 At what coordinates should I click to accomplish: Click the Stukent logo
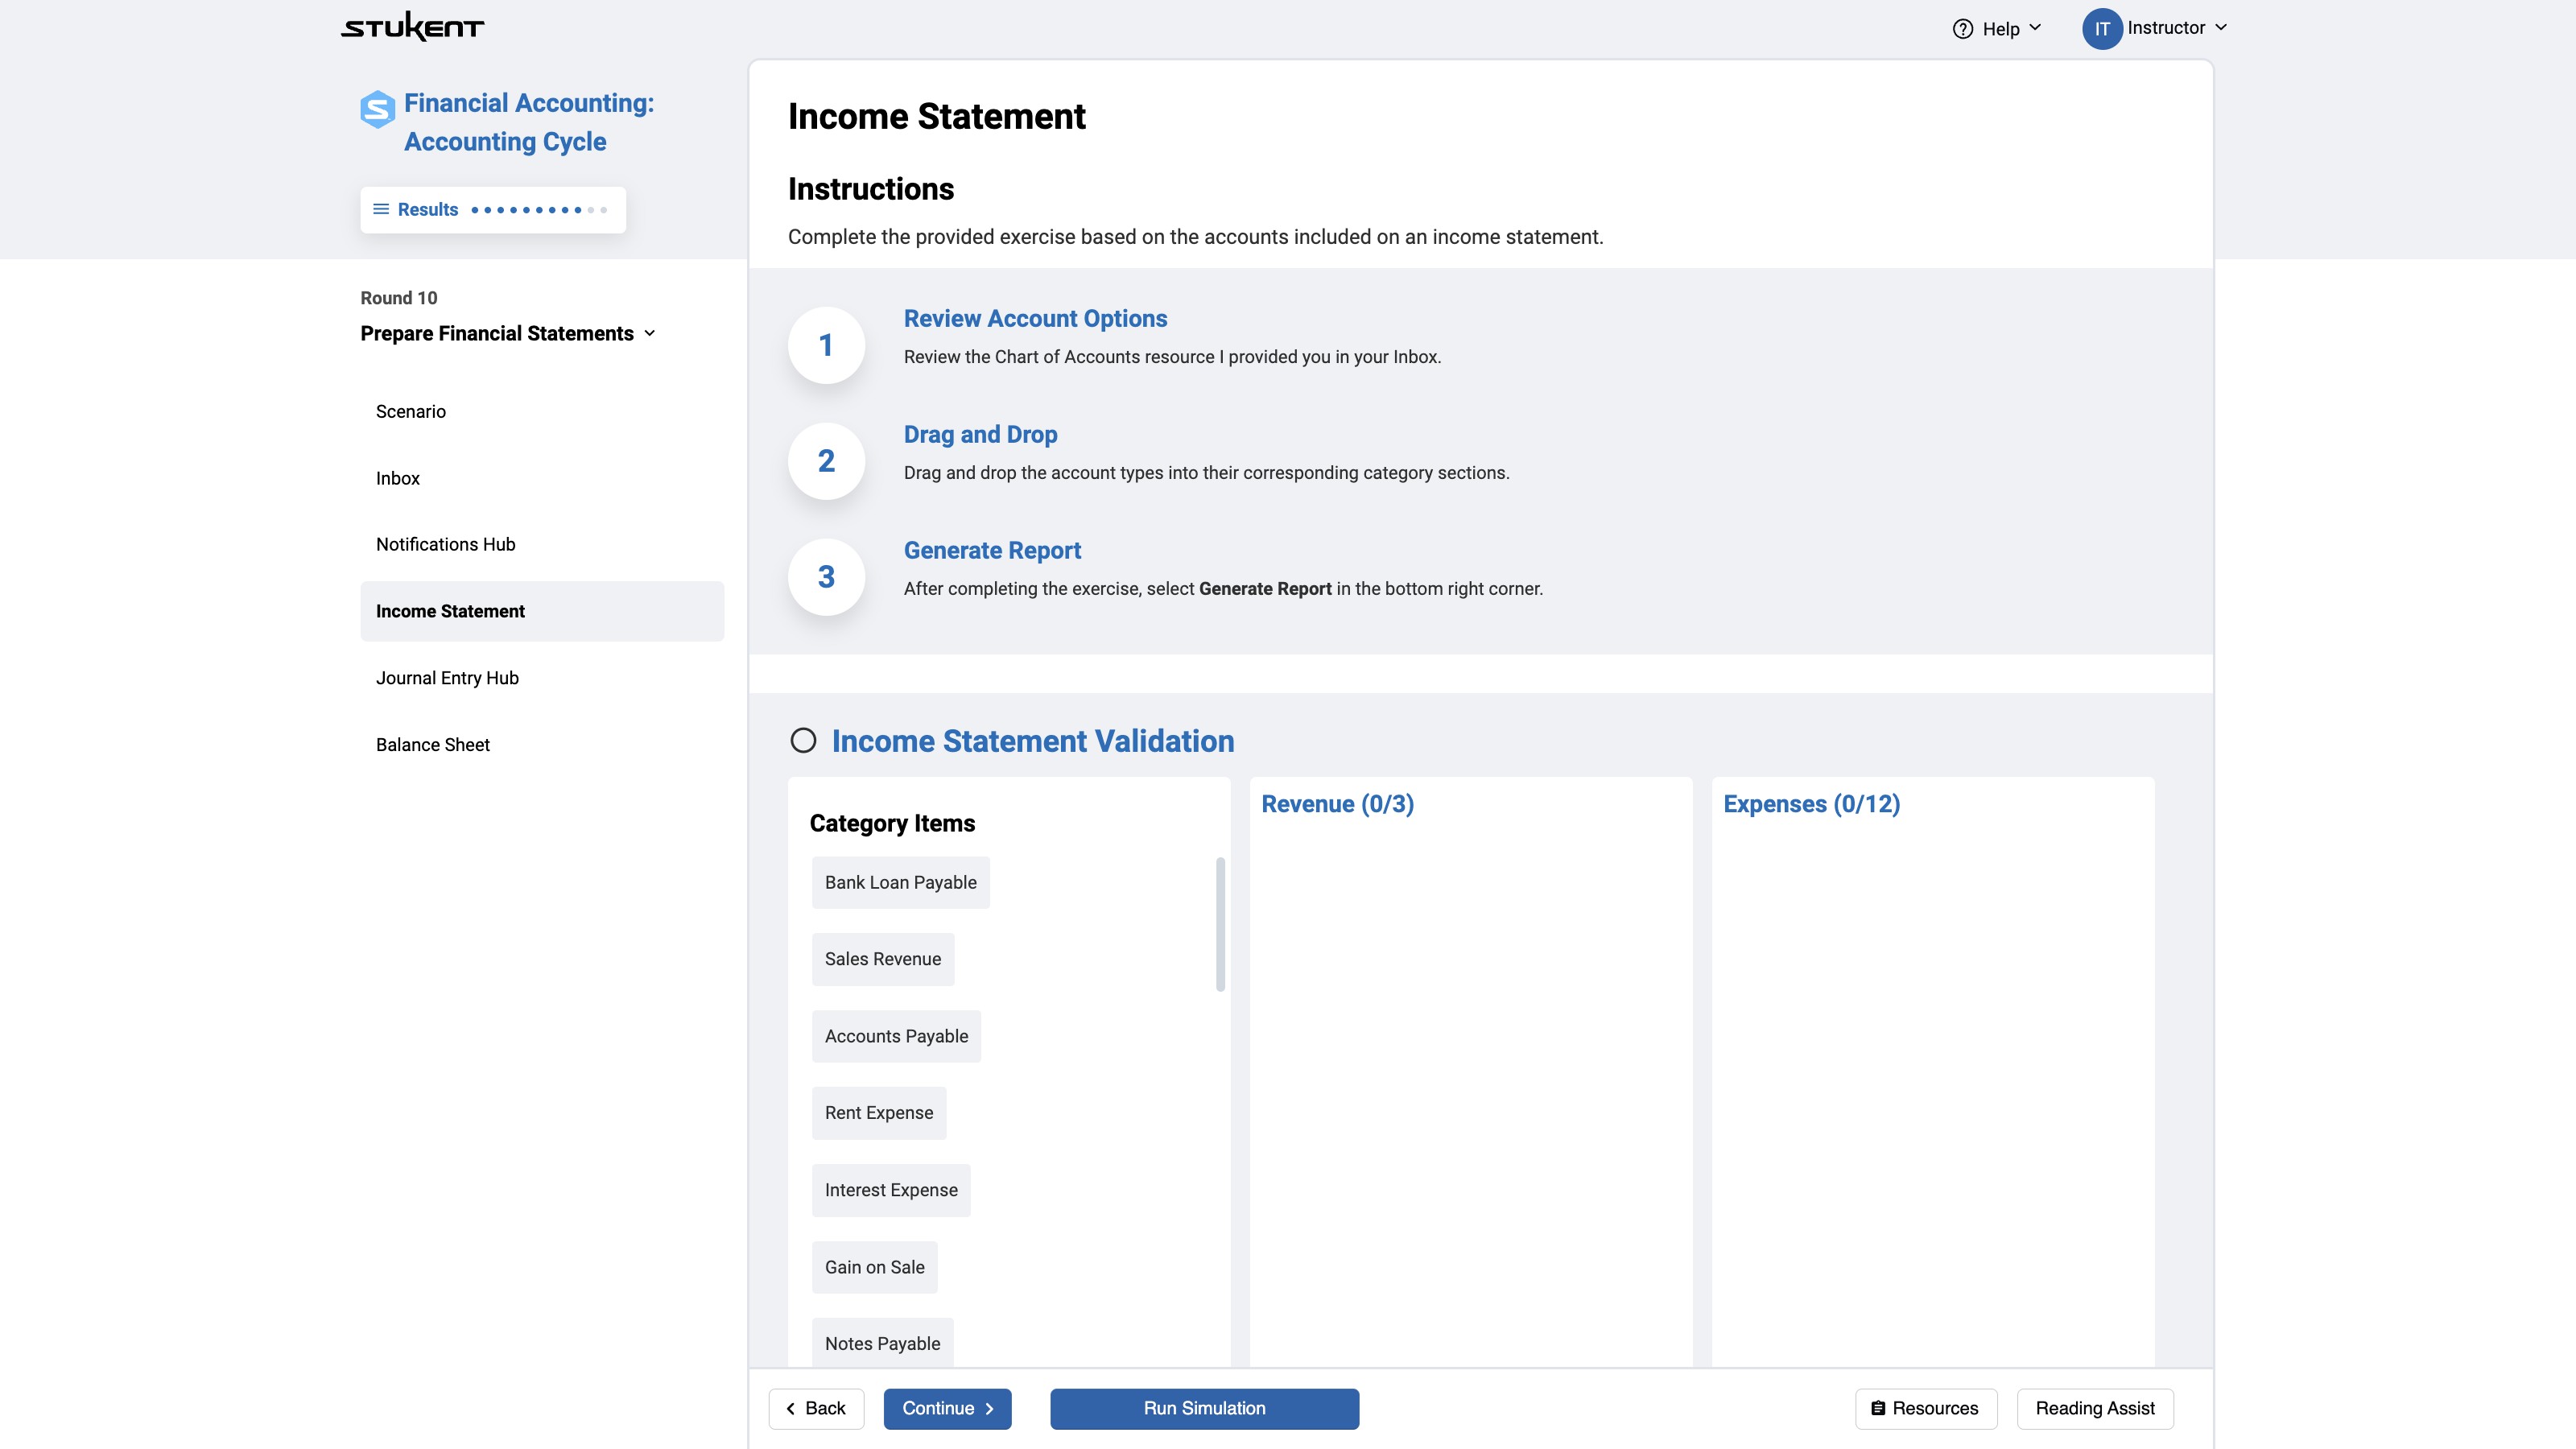[x=412, y=27]
